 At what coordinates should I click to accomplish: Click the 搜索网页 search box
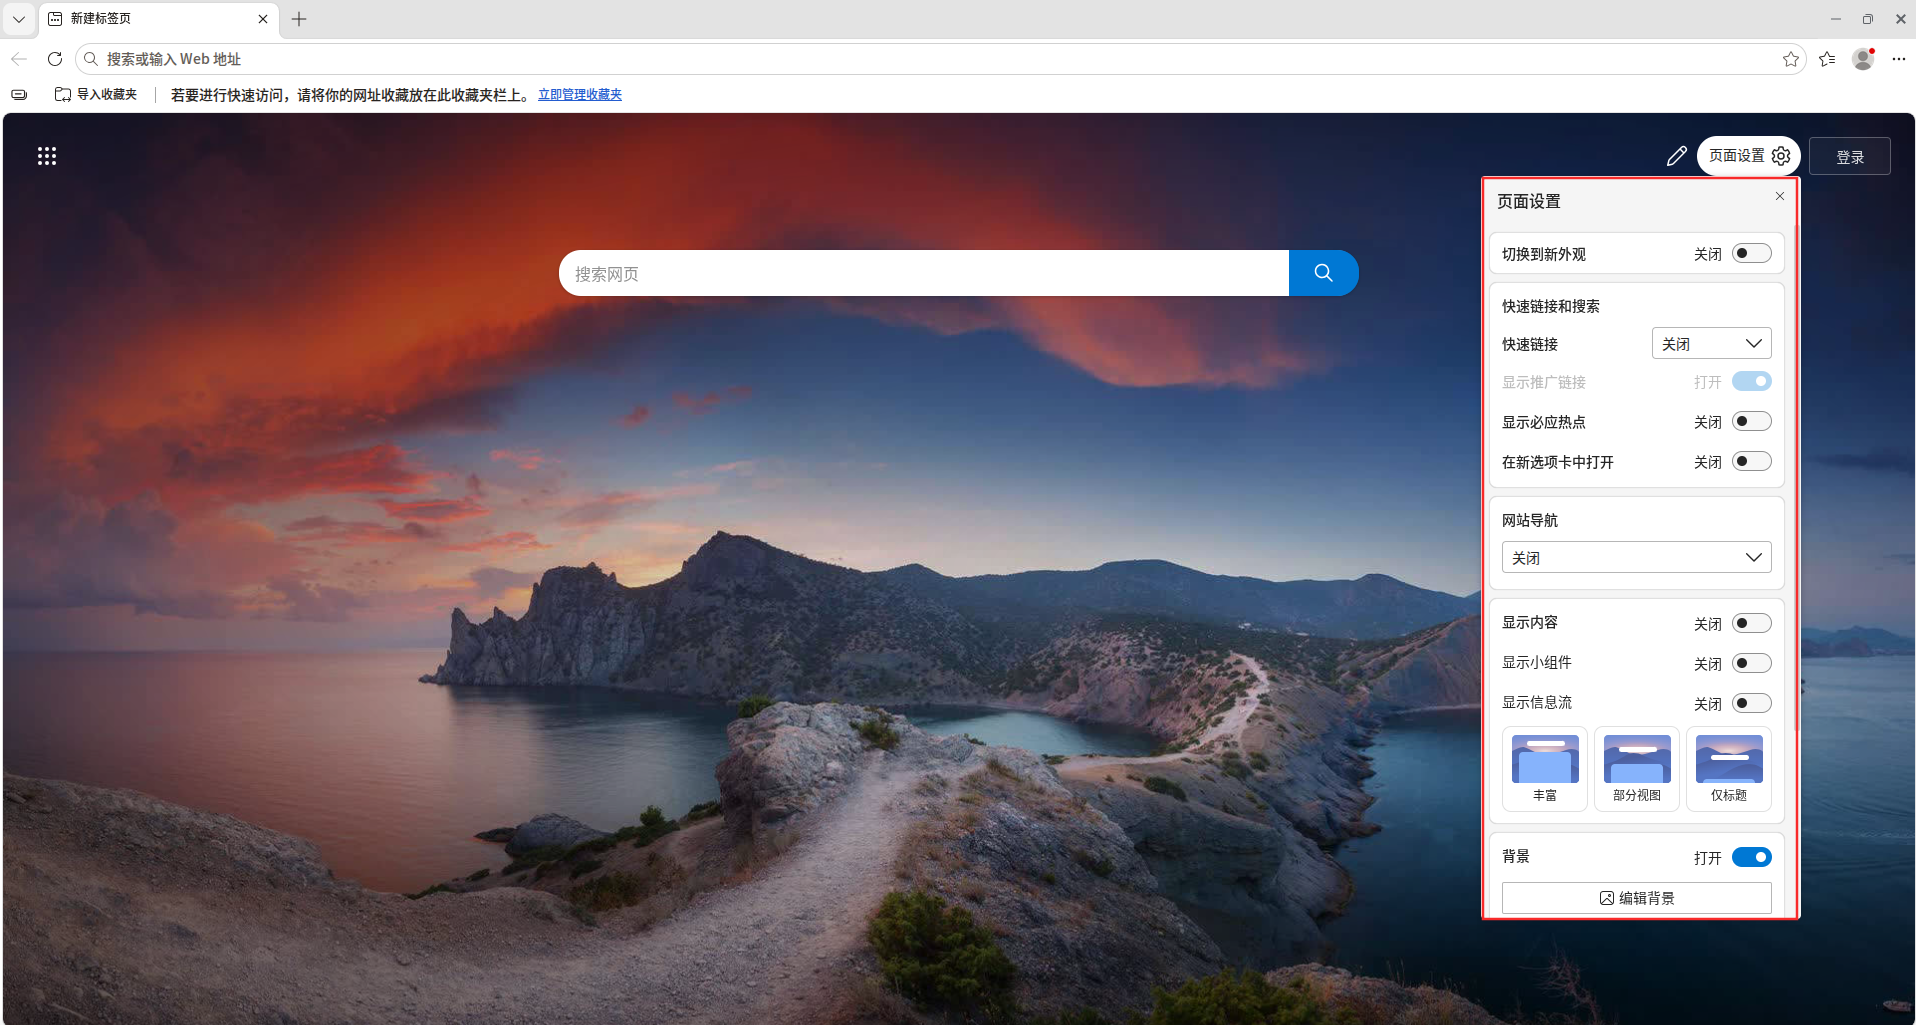pyautogui.click(x=923, y=273)
